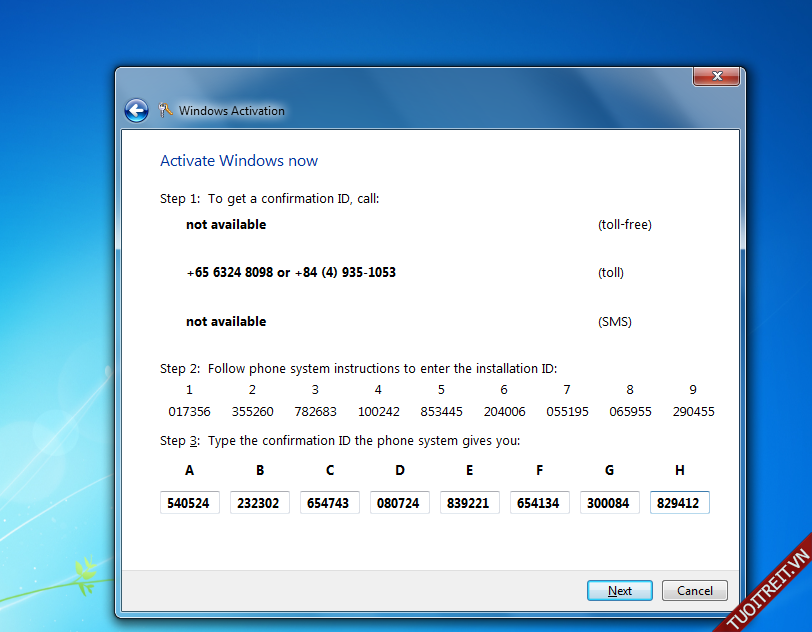Viewport: 812px width, 632px height.
Task: Click installation ID group 1 value 017356
Action: point(189,412)
